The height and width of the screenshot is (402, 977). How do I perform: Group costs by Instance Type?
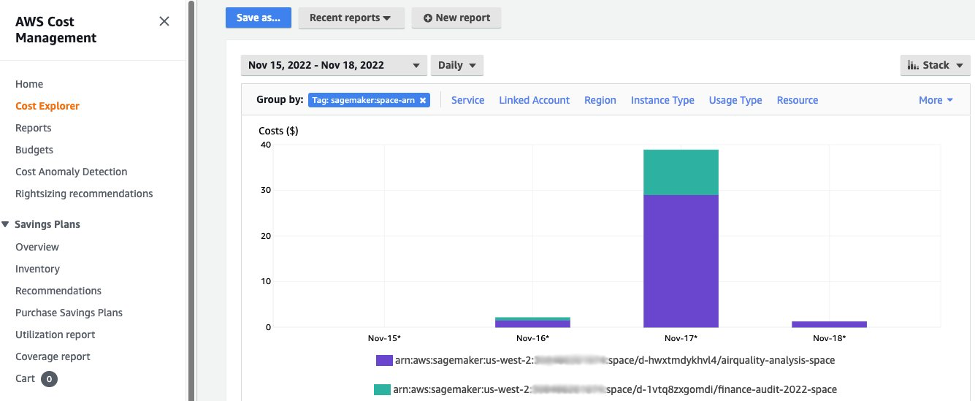[662, 100]
